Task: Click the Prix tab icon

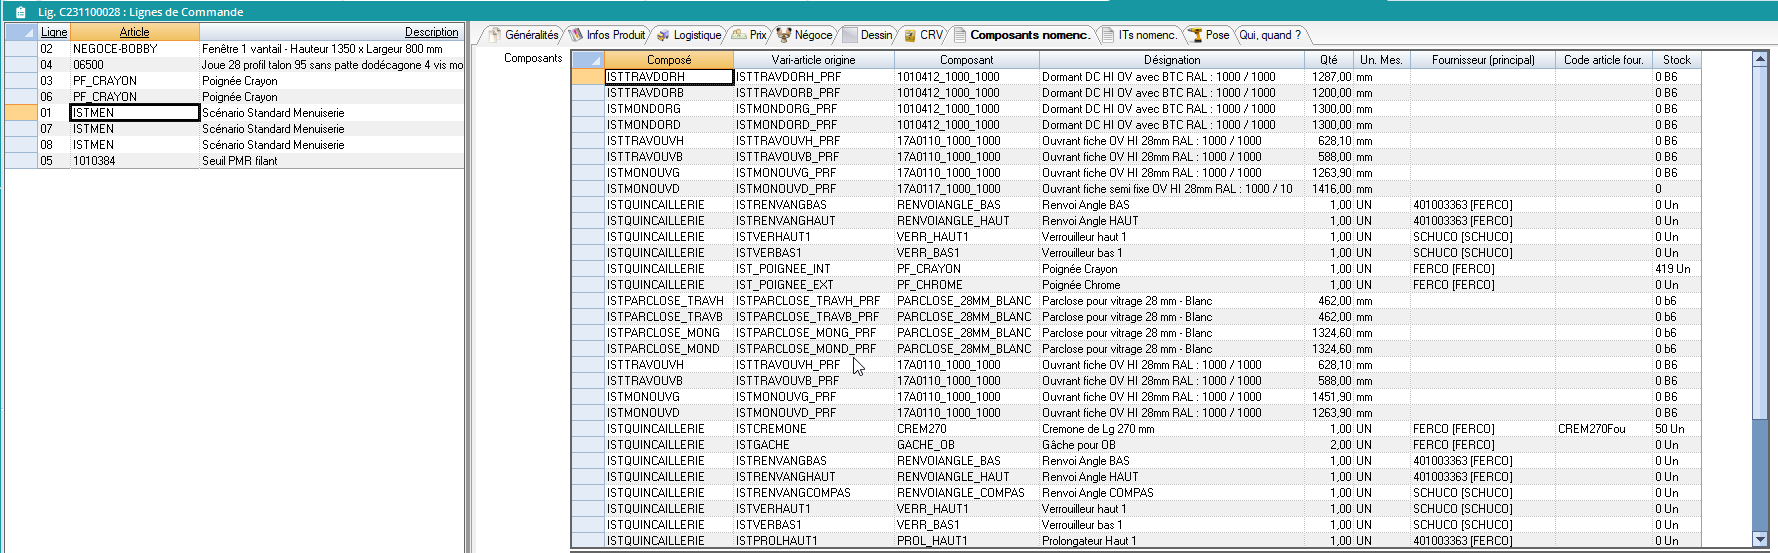Action: coord(739,35)
